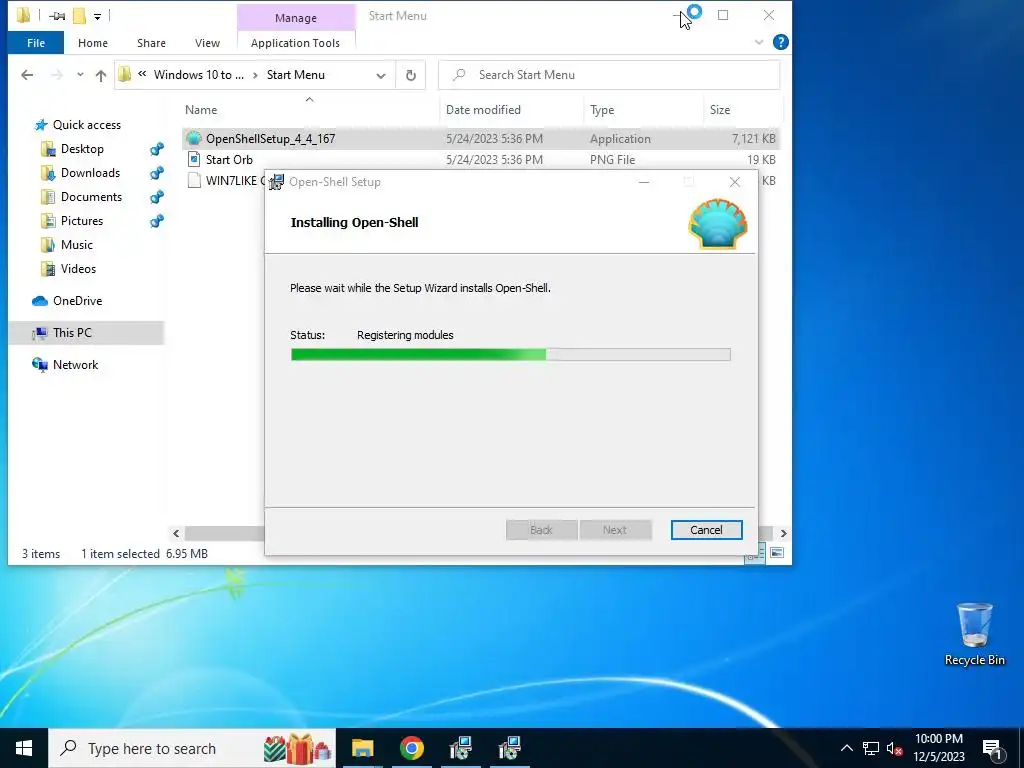
Task: Open Windows Start button
Action: point(24,748)
